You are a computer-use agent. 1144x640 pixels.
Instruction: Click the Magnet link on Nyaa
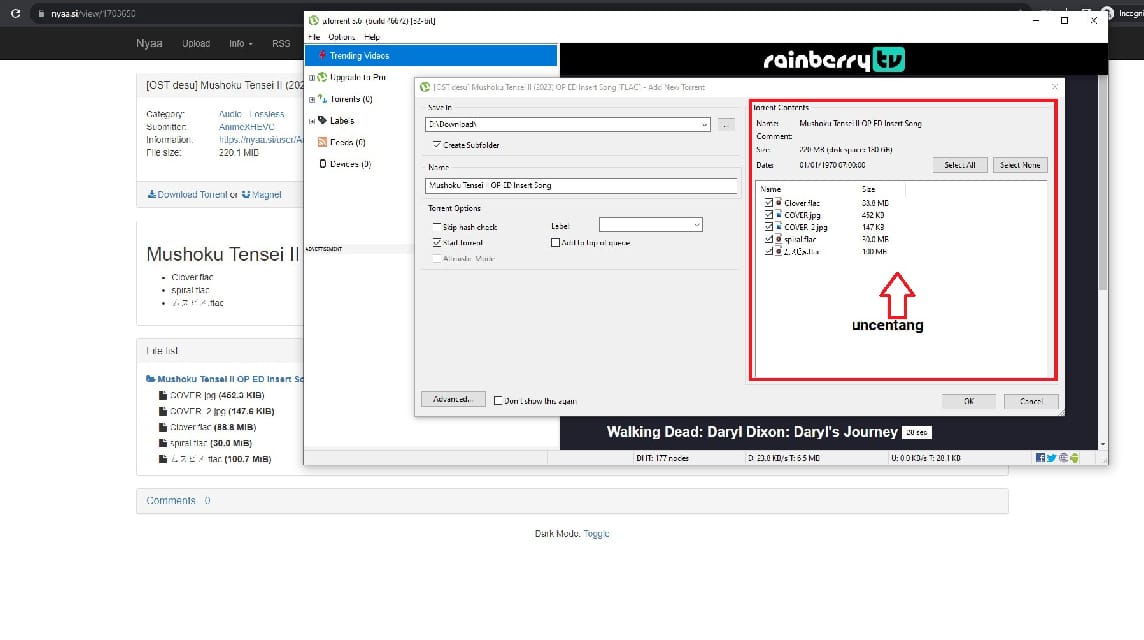[x=261, y=195]
